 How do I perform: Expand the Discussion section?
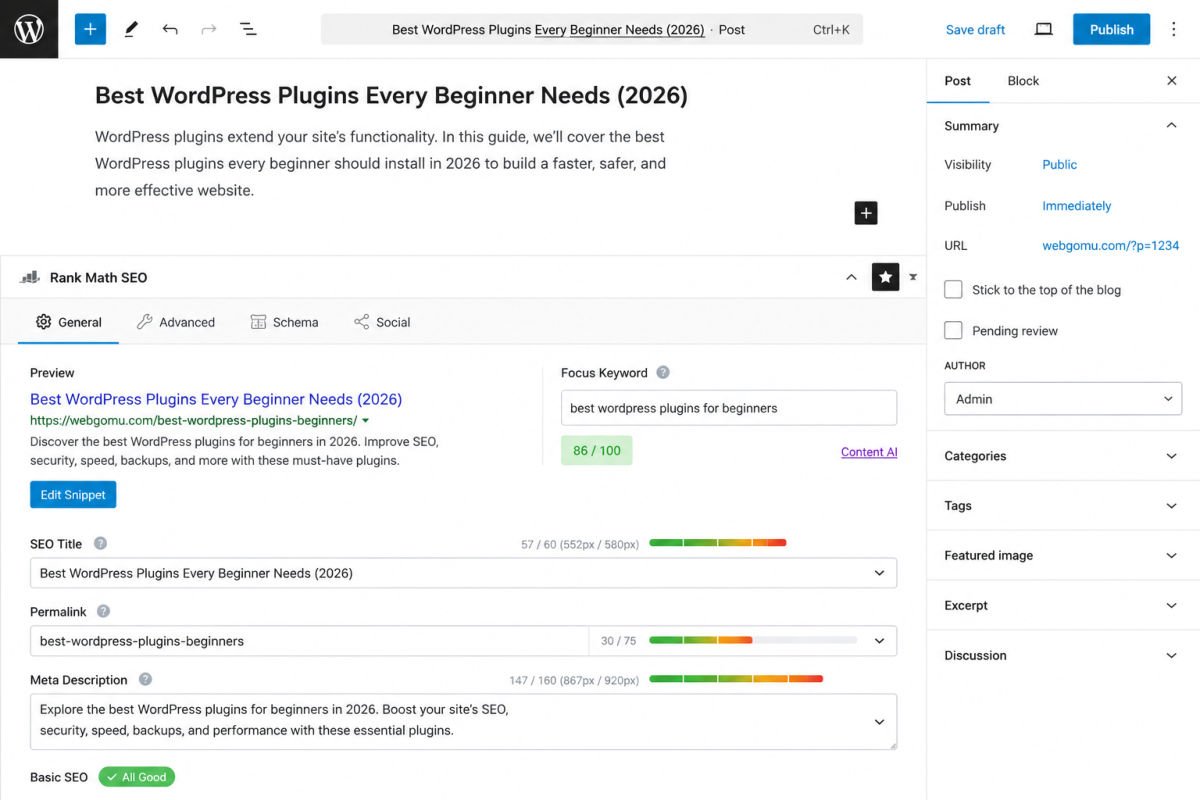pyautogui.click(x=1063, y=656)
